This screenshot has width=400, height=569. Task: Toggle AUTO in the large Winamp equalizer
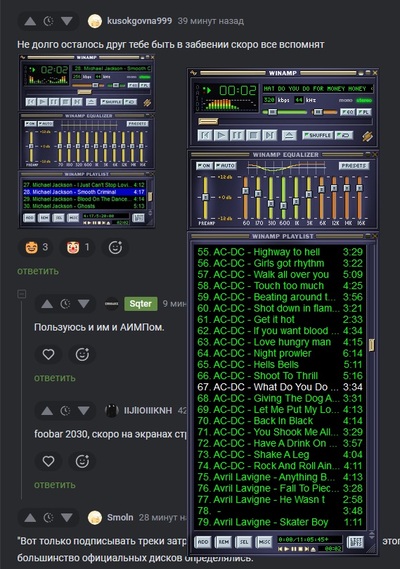click(x=225, y=166)
